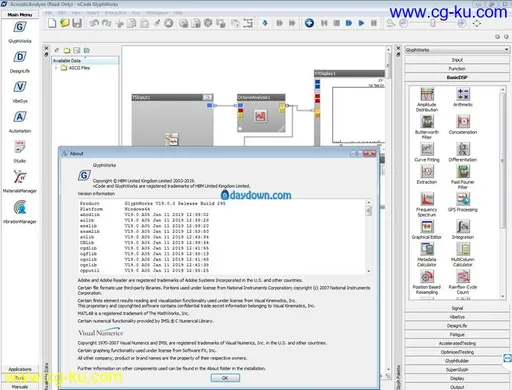The width and height of the screenshot is (512, 390).
Task: Select the Rainflow Cycle Count glyph
Action: click(463, 276)
